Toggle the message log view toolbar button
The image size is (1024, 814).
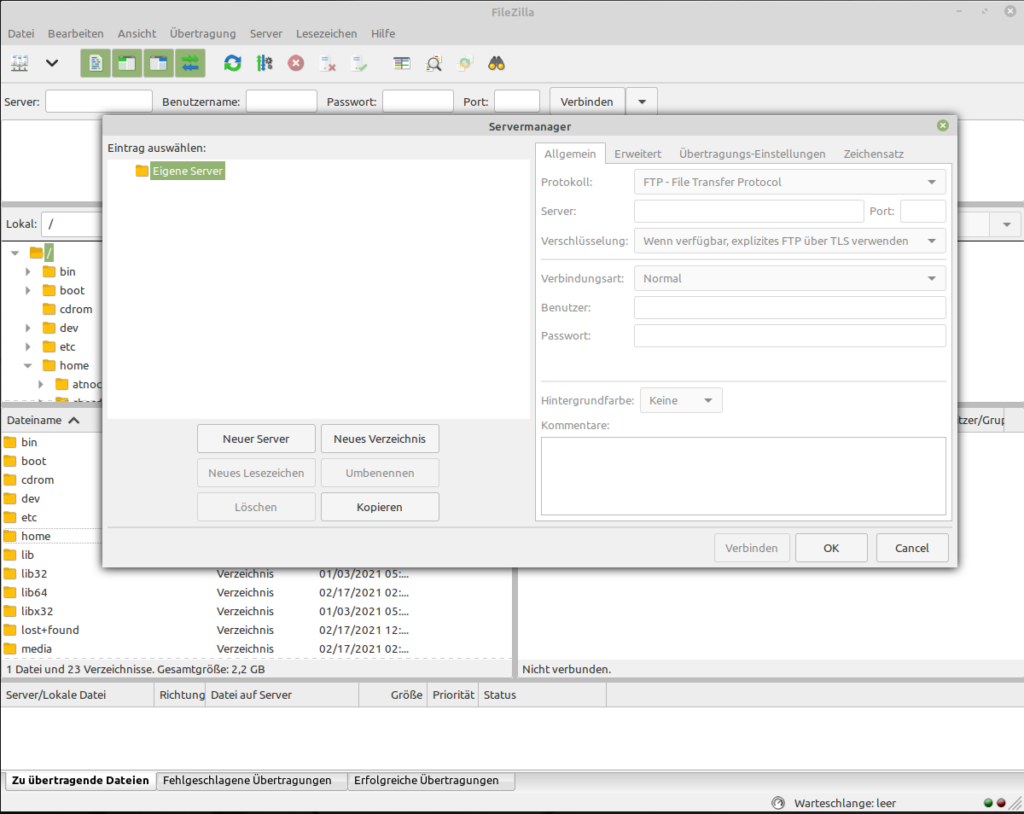(95, 63)
